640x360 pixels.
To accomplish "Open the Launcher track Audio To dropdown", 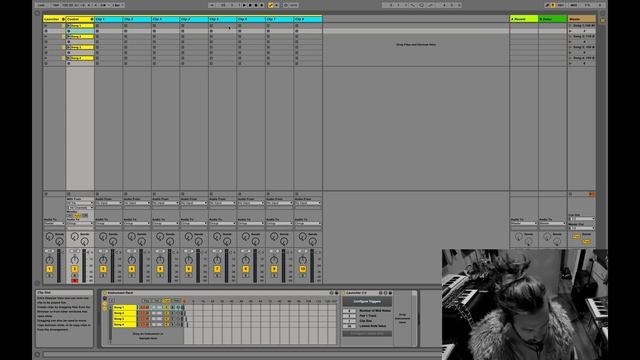I will 54,223.
